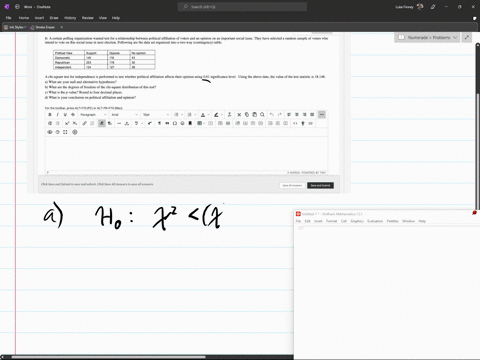Switch to the OneNote Review tab
The height and width of the screenshot is (360, 480).
coord(88,18)
